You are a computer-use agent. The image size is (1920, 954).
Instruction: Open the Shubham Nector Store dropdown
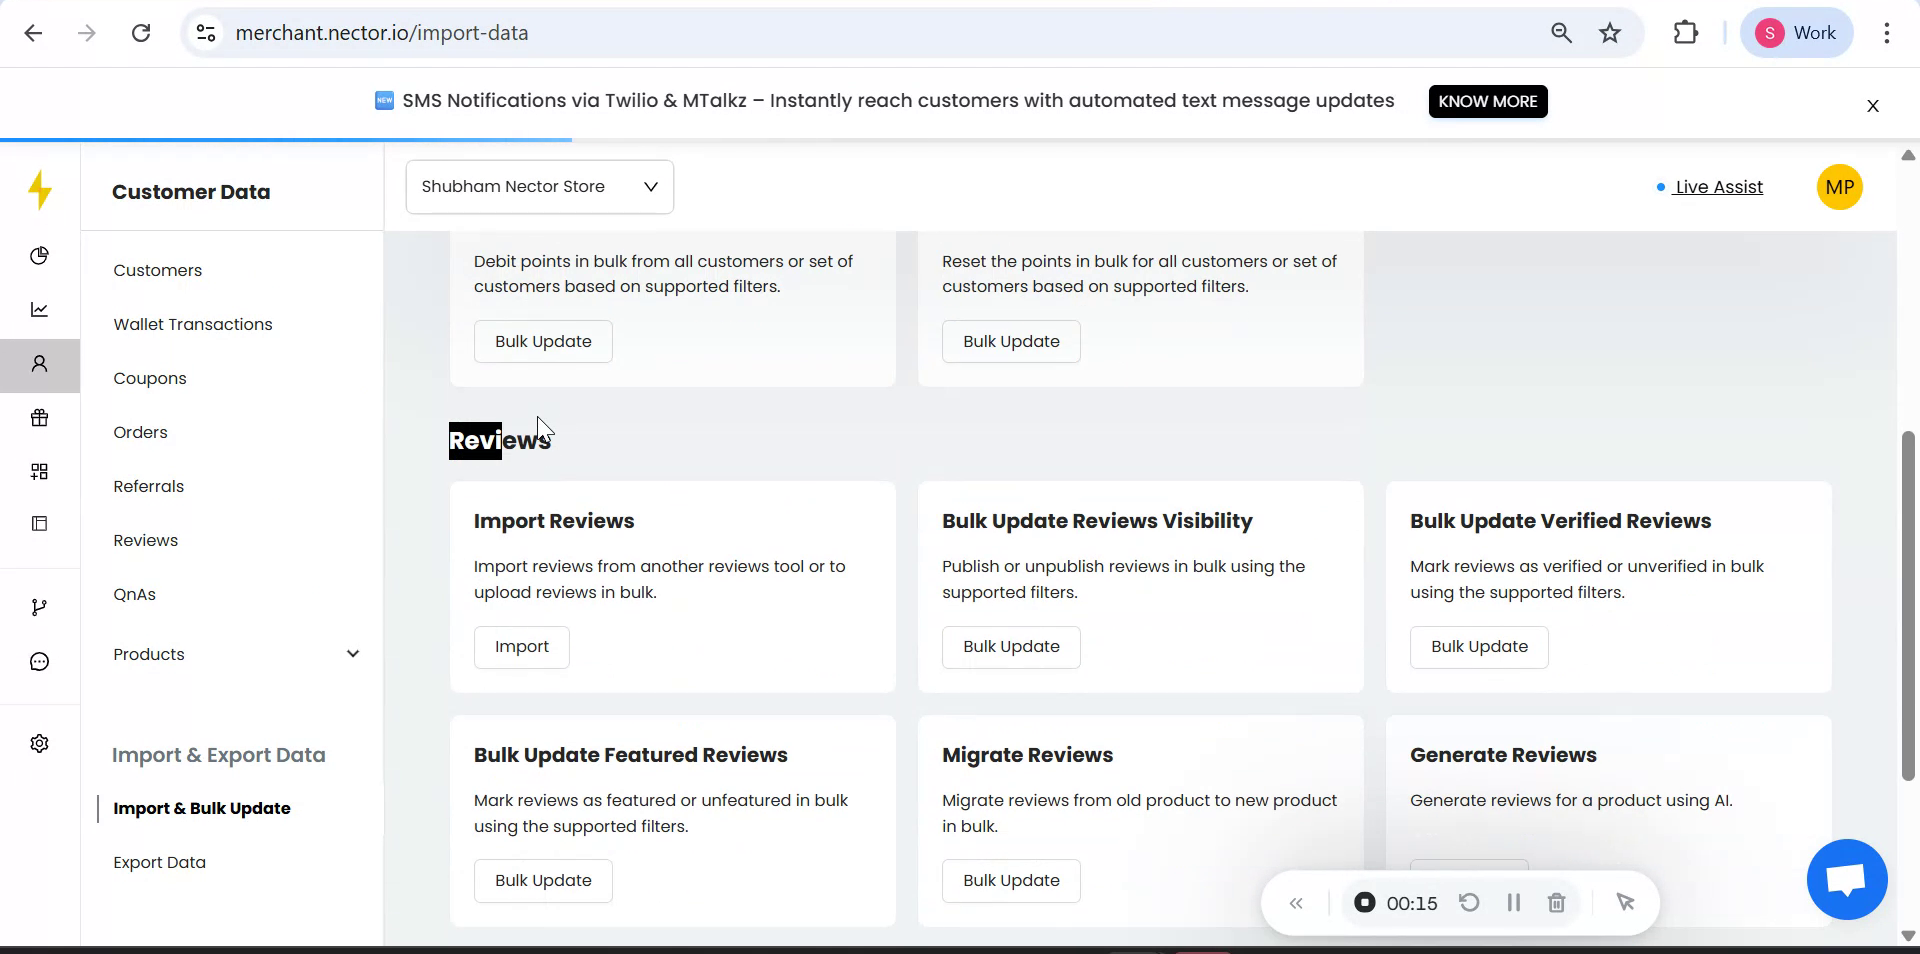tap(539, 187)
